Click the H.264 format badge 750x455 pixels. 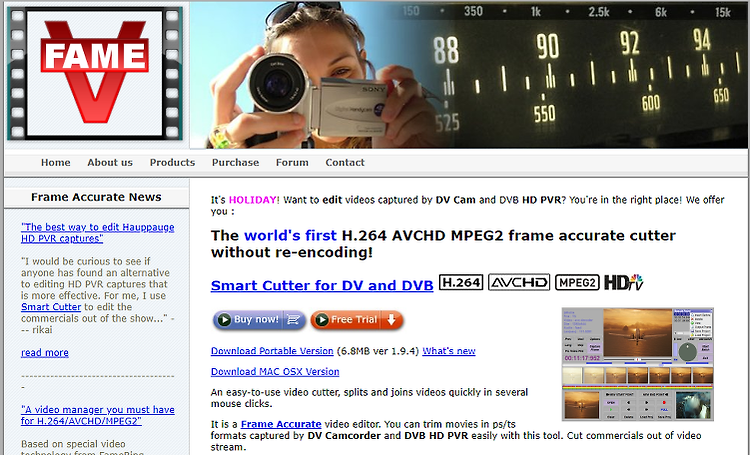tap(461, 282)
